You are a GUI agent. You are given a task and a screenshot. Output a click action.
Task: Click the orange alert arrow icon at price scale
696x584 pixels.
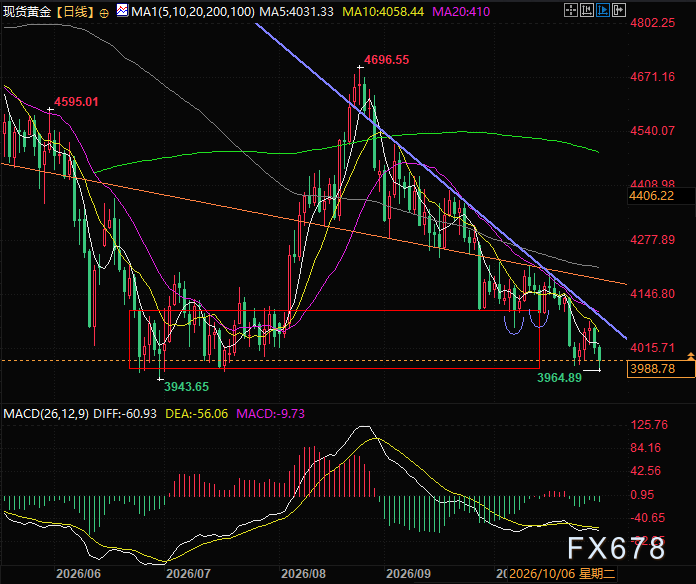coord(691,356)
